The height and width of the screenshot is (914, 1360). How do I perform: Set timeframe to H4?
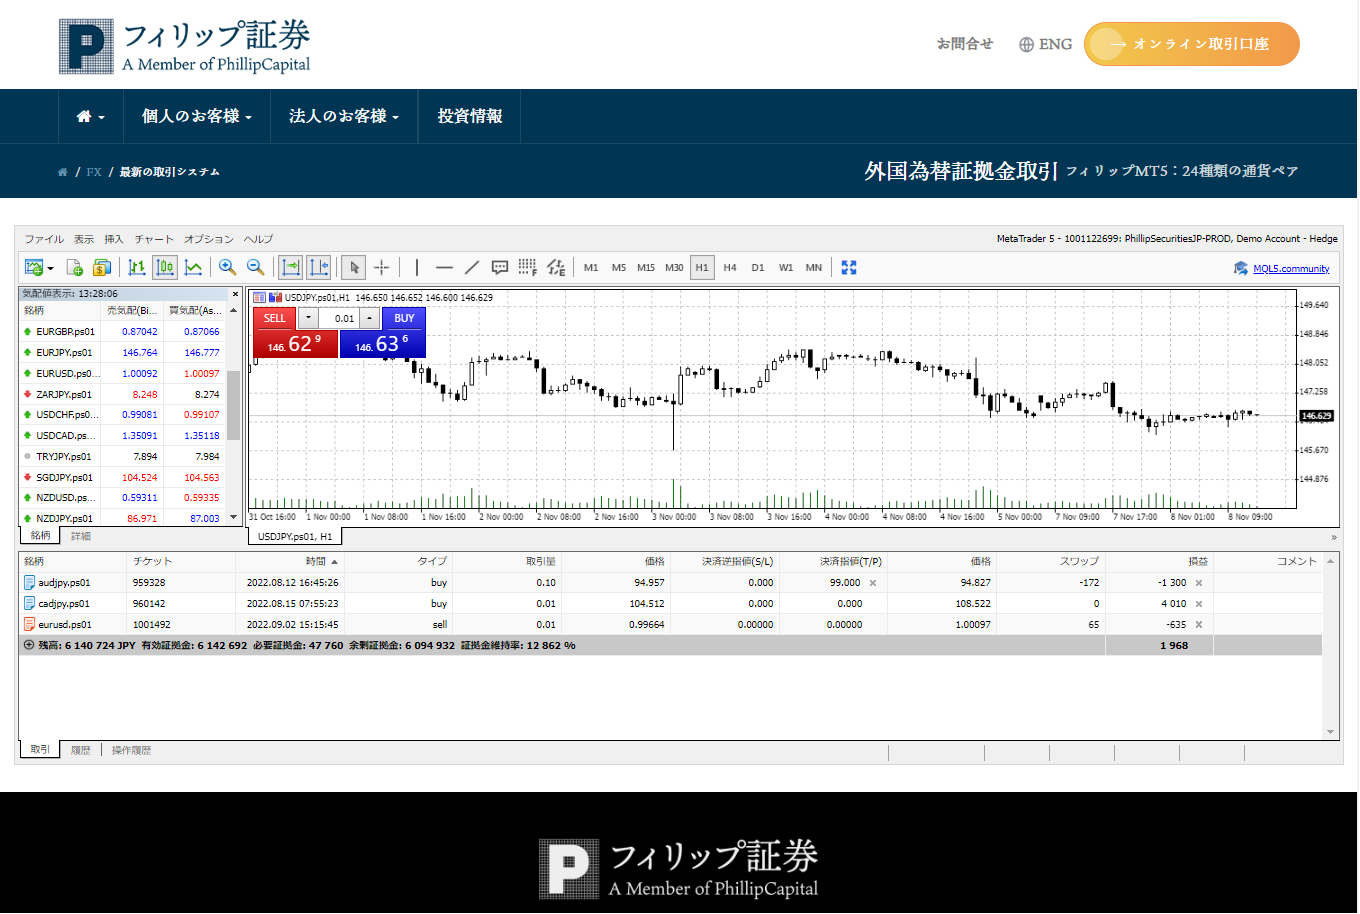730,268
